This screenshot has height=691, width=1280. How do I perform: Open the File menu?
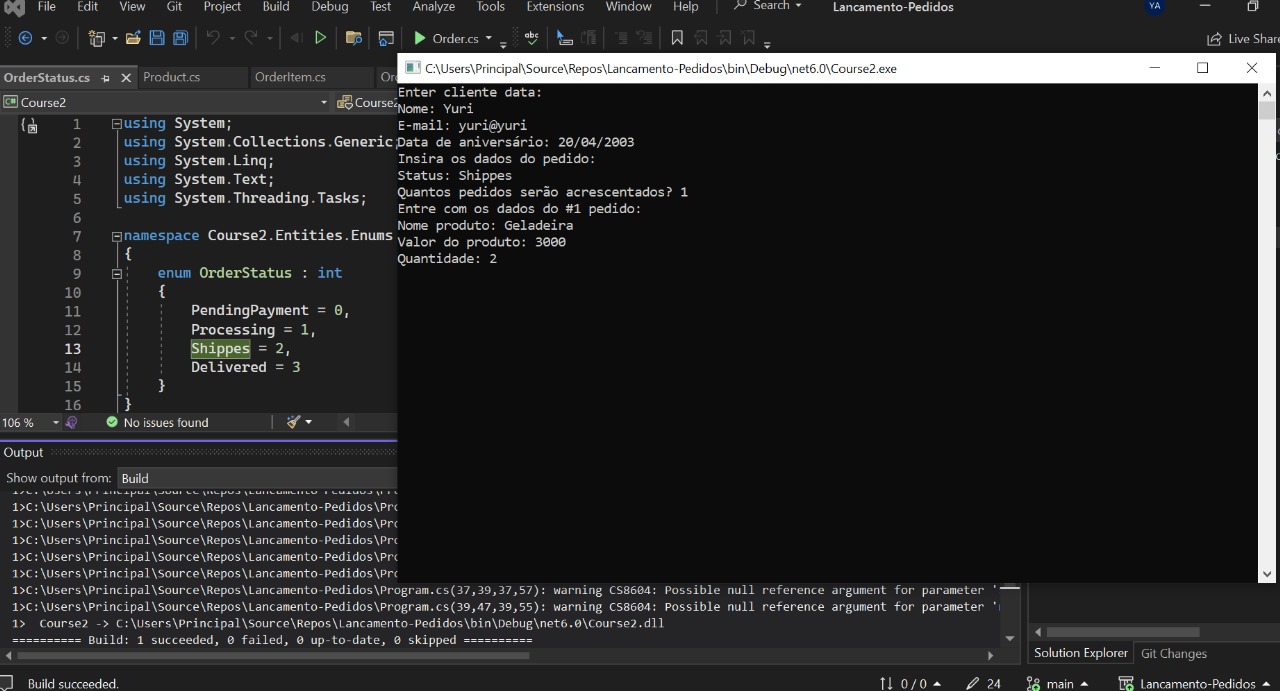46,6
